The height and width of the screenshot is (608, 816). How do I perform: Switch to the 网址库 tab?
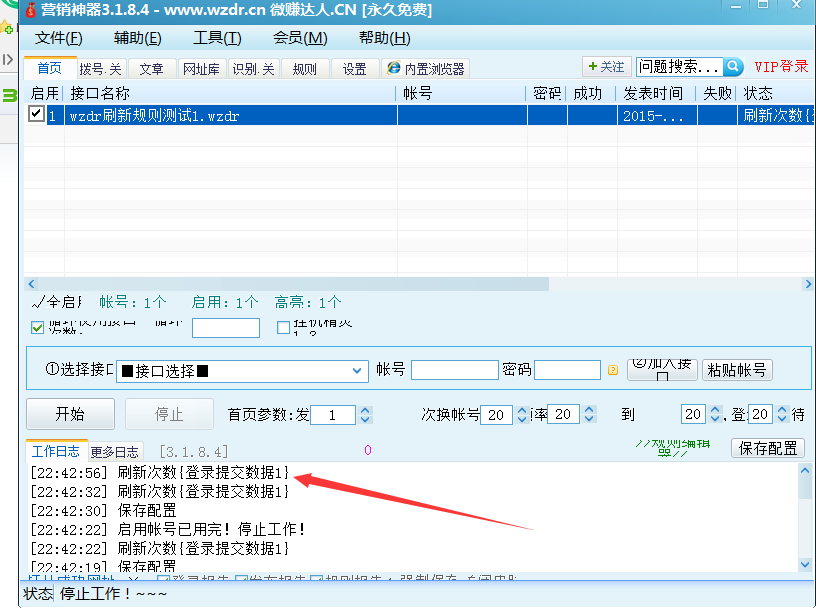[201, 69]
